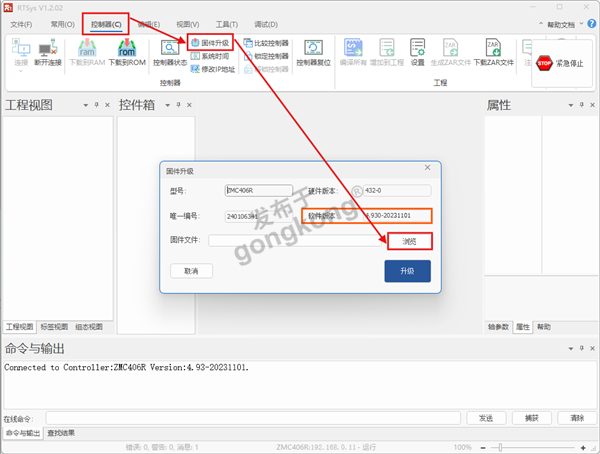Expand the dropdown next to 帮助文档
Image resolution: width=600 pixels, height=454 pixels.
pyautogui.click(x=581, y=24)
